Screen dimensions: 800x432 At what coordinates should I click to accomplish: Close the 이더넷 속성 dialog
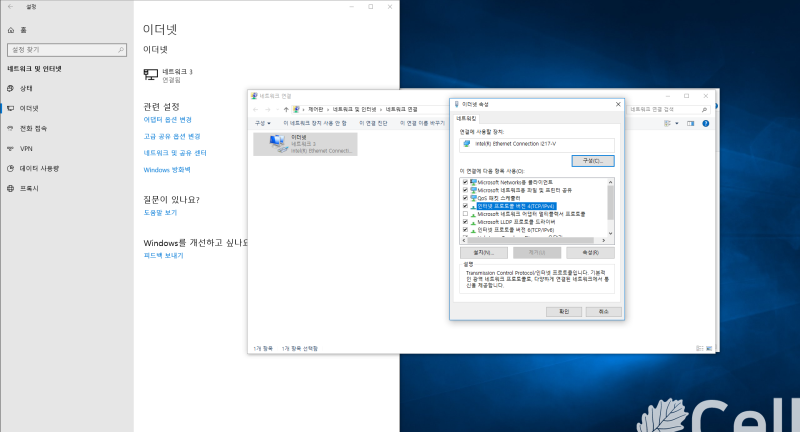coord(618,104)
